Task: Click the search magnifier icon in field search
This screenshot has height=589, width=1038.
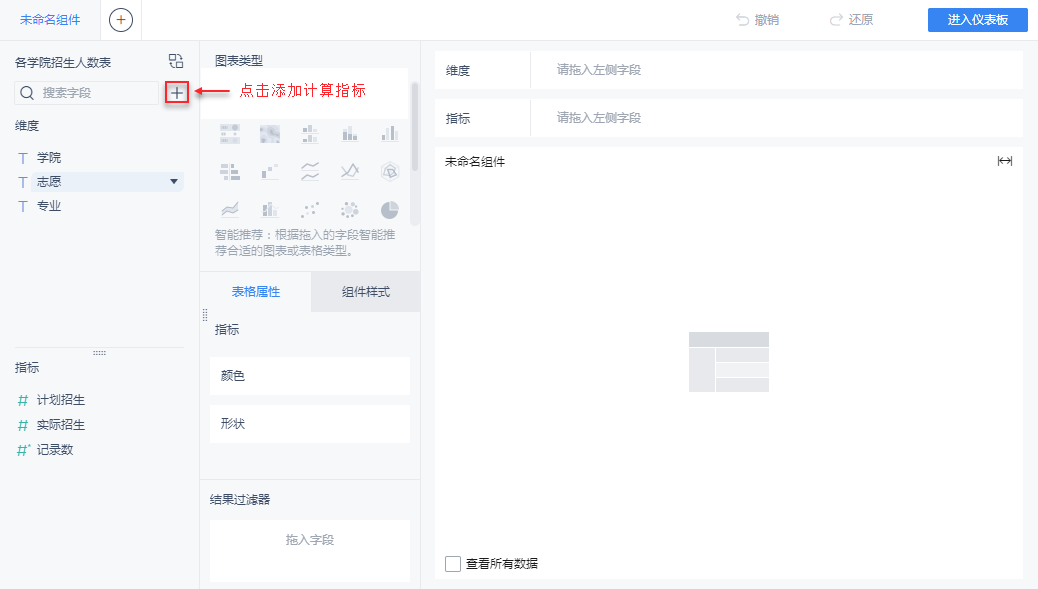Action: [27, 93]
